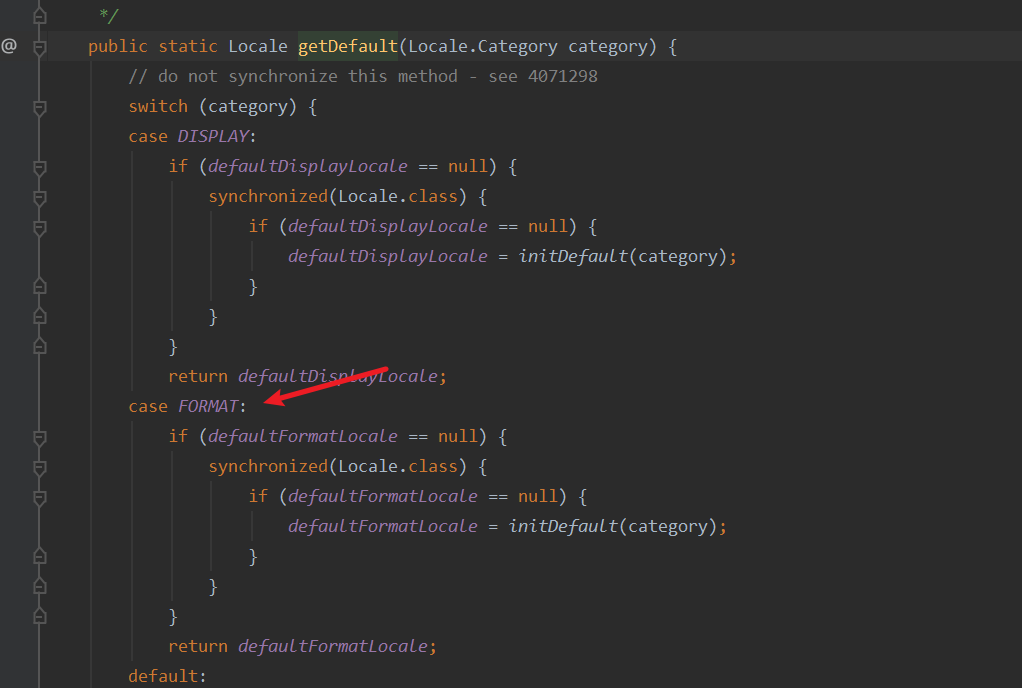Collapse the inner defaultDisplayLocale null-check fold
The height and width of the screenshot is (688, 1022).
tap(40, 227)
